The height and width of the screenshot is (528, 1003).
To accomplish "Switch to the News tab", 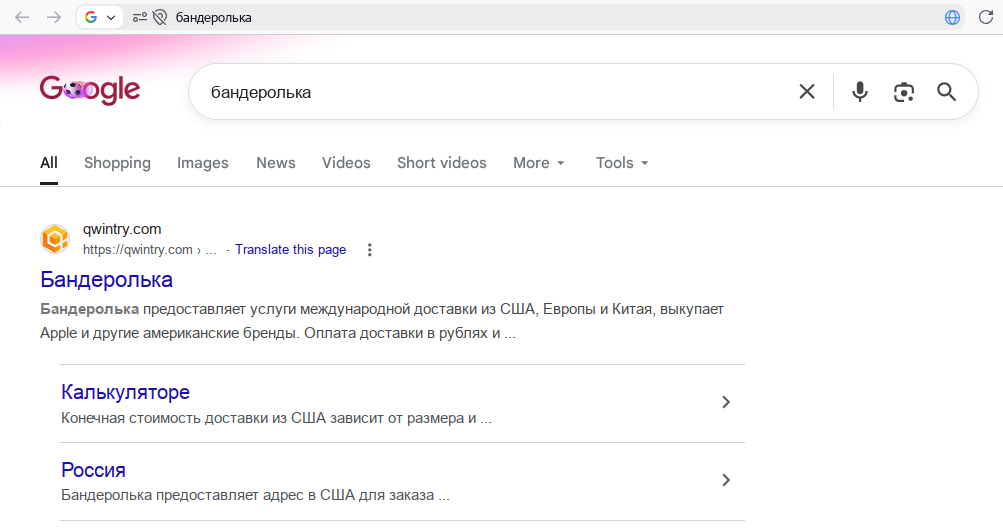I will pos(276,163).
